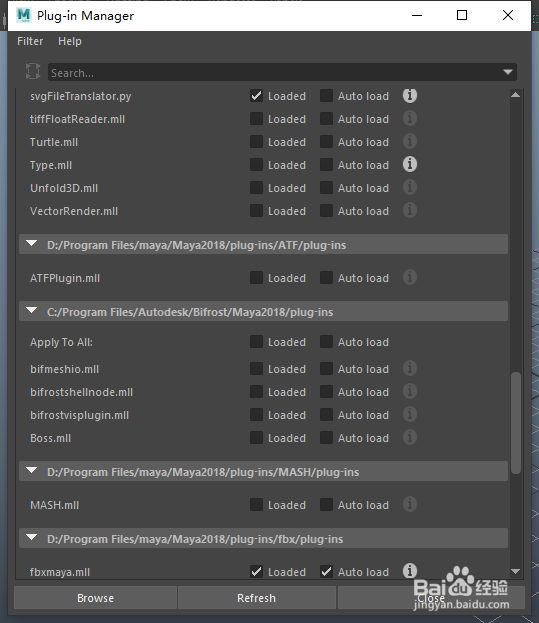This screenshot has width=539, height=623.
Task: Enable Auto load for Turtle.mll
Action: pos(326,142)
